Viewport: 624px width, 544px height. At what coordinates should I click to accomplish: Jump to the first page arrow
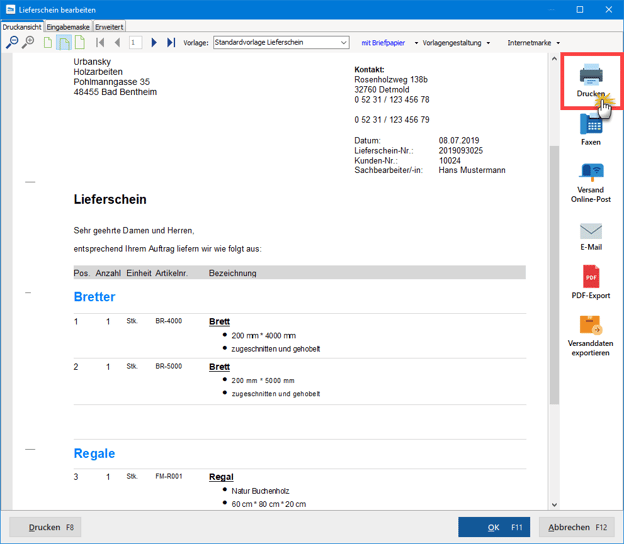100,43
